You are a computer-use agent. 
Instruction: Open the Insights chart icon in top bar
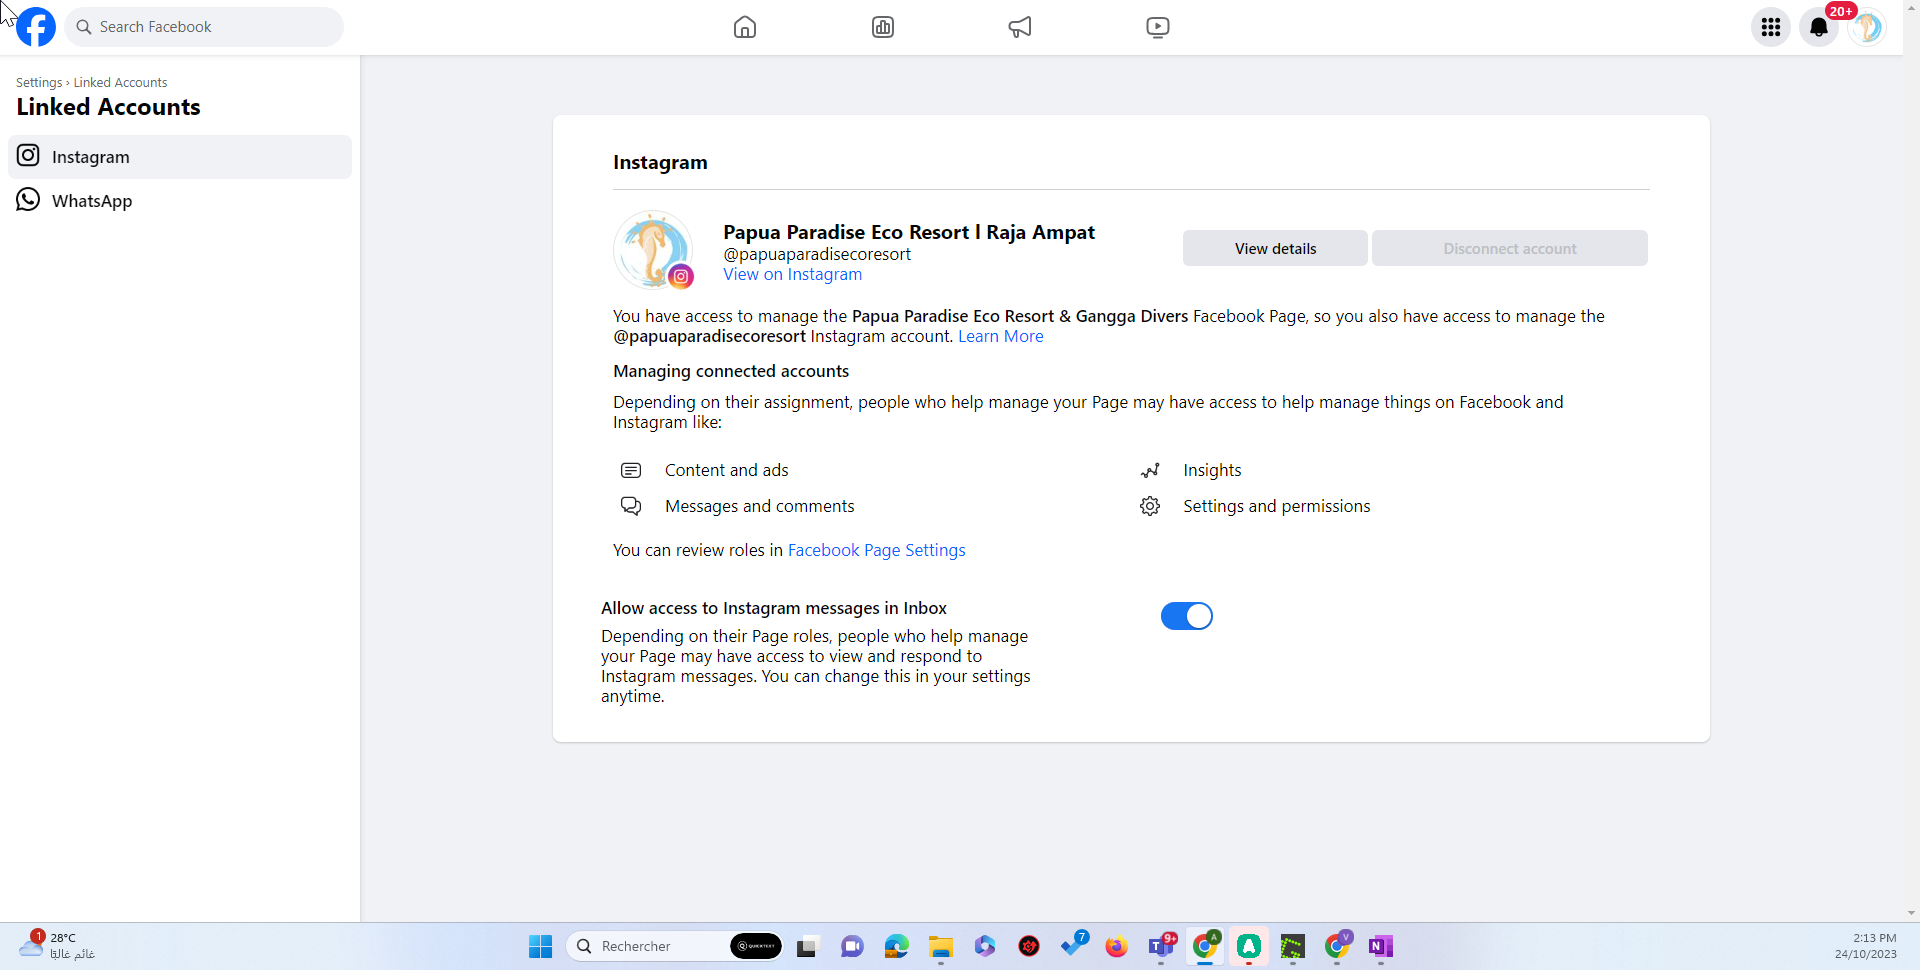883,27
